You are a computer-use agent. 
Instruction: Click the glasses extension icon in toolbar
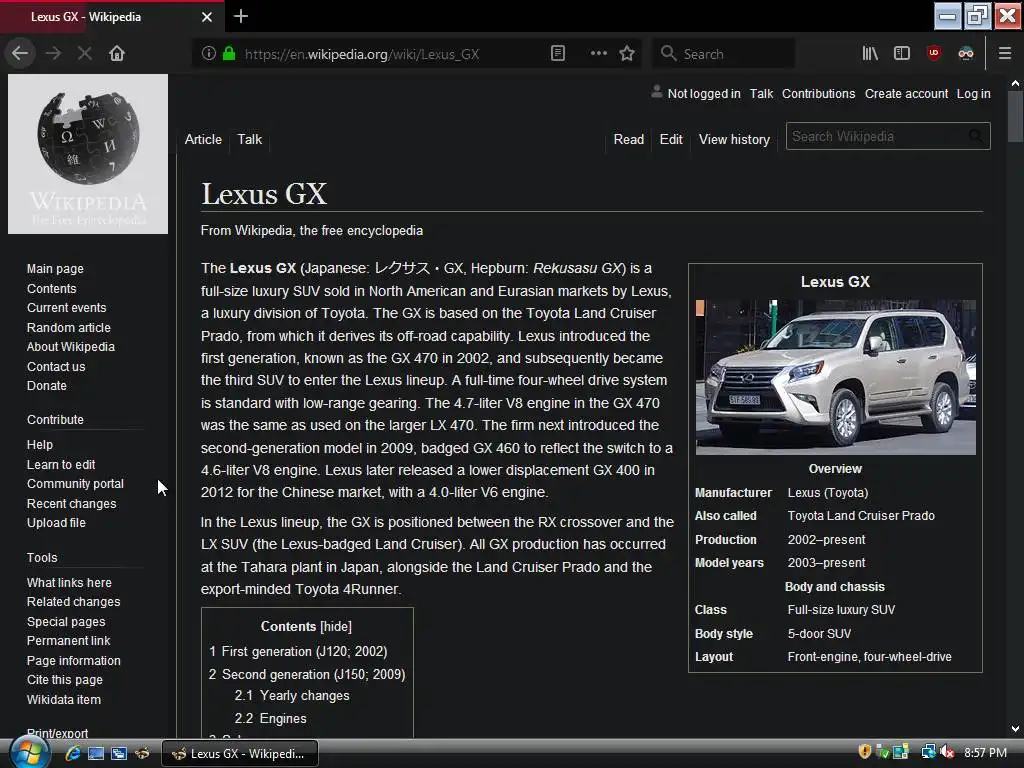[x=966, y=54]
